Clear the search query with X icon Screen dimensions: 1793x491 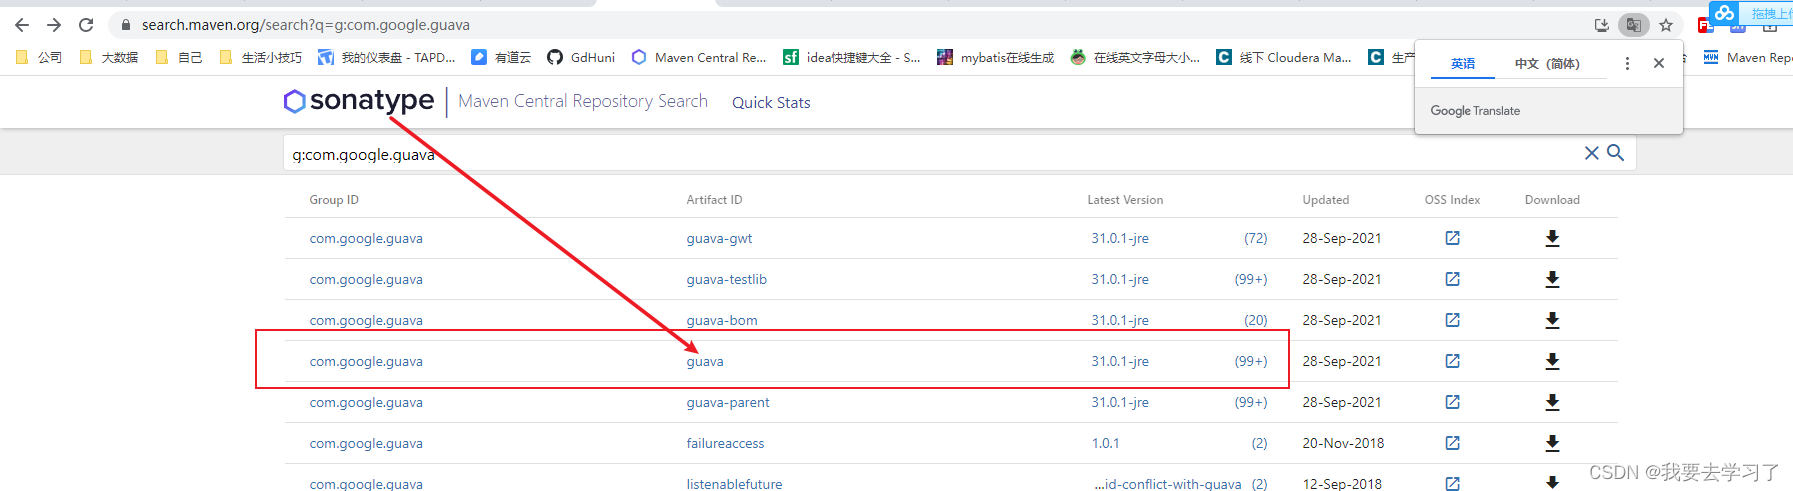click(1592, 153)
